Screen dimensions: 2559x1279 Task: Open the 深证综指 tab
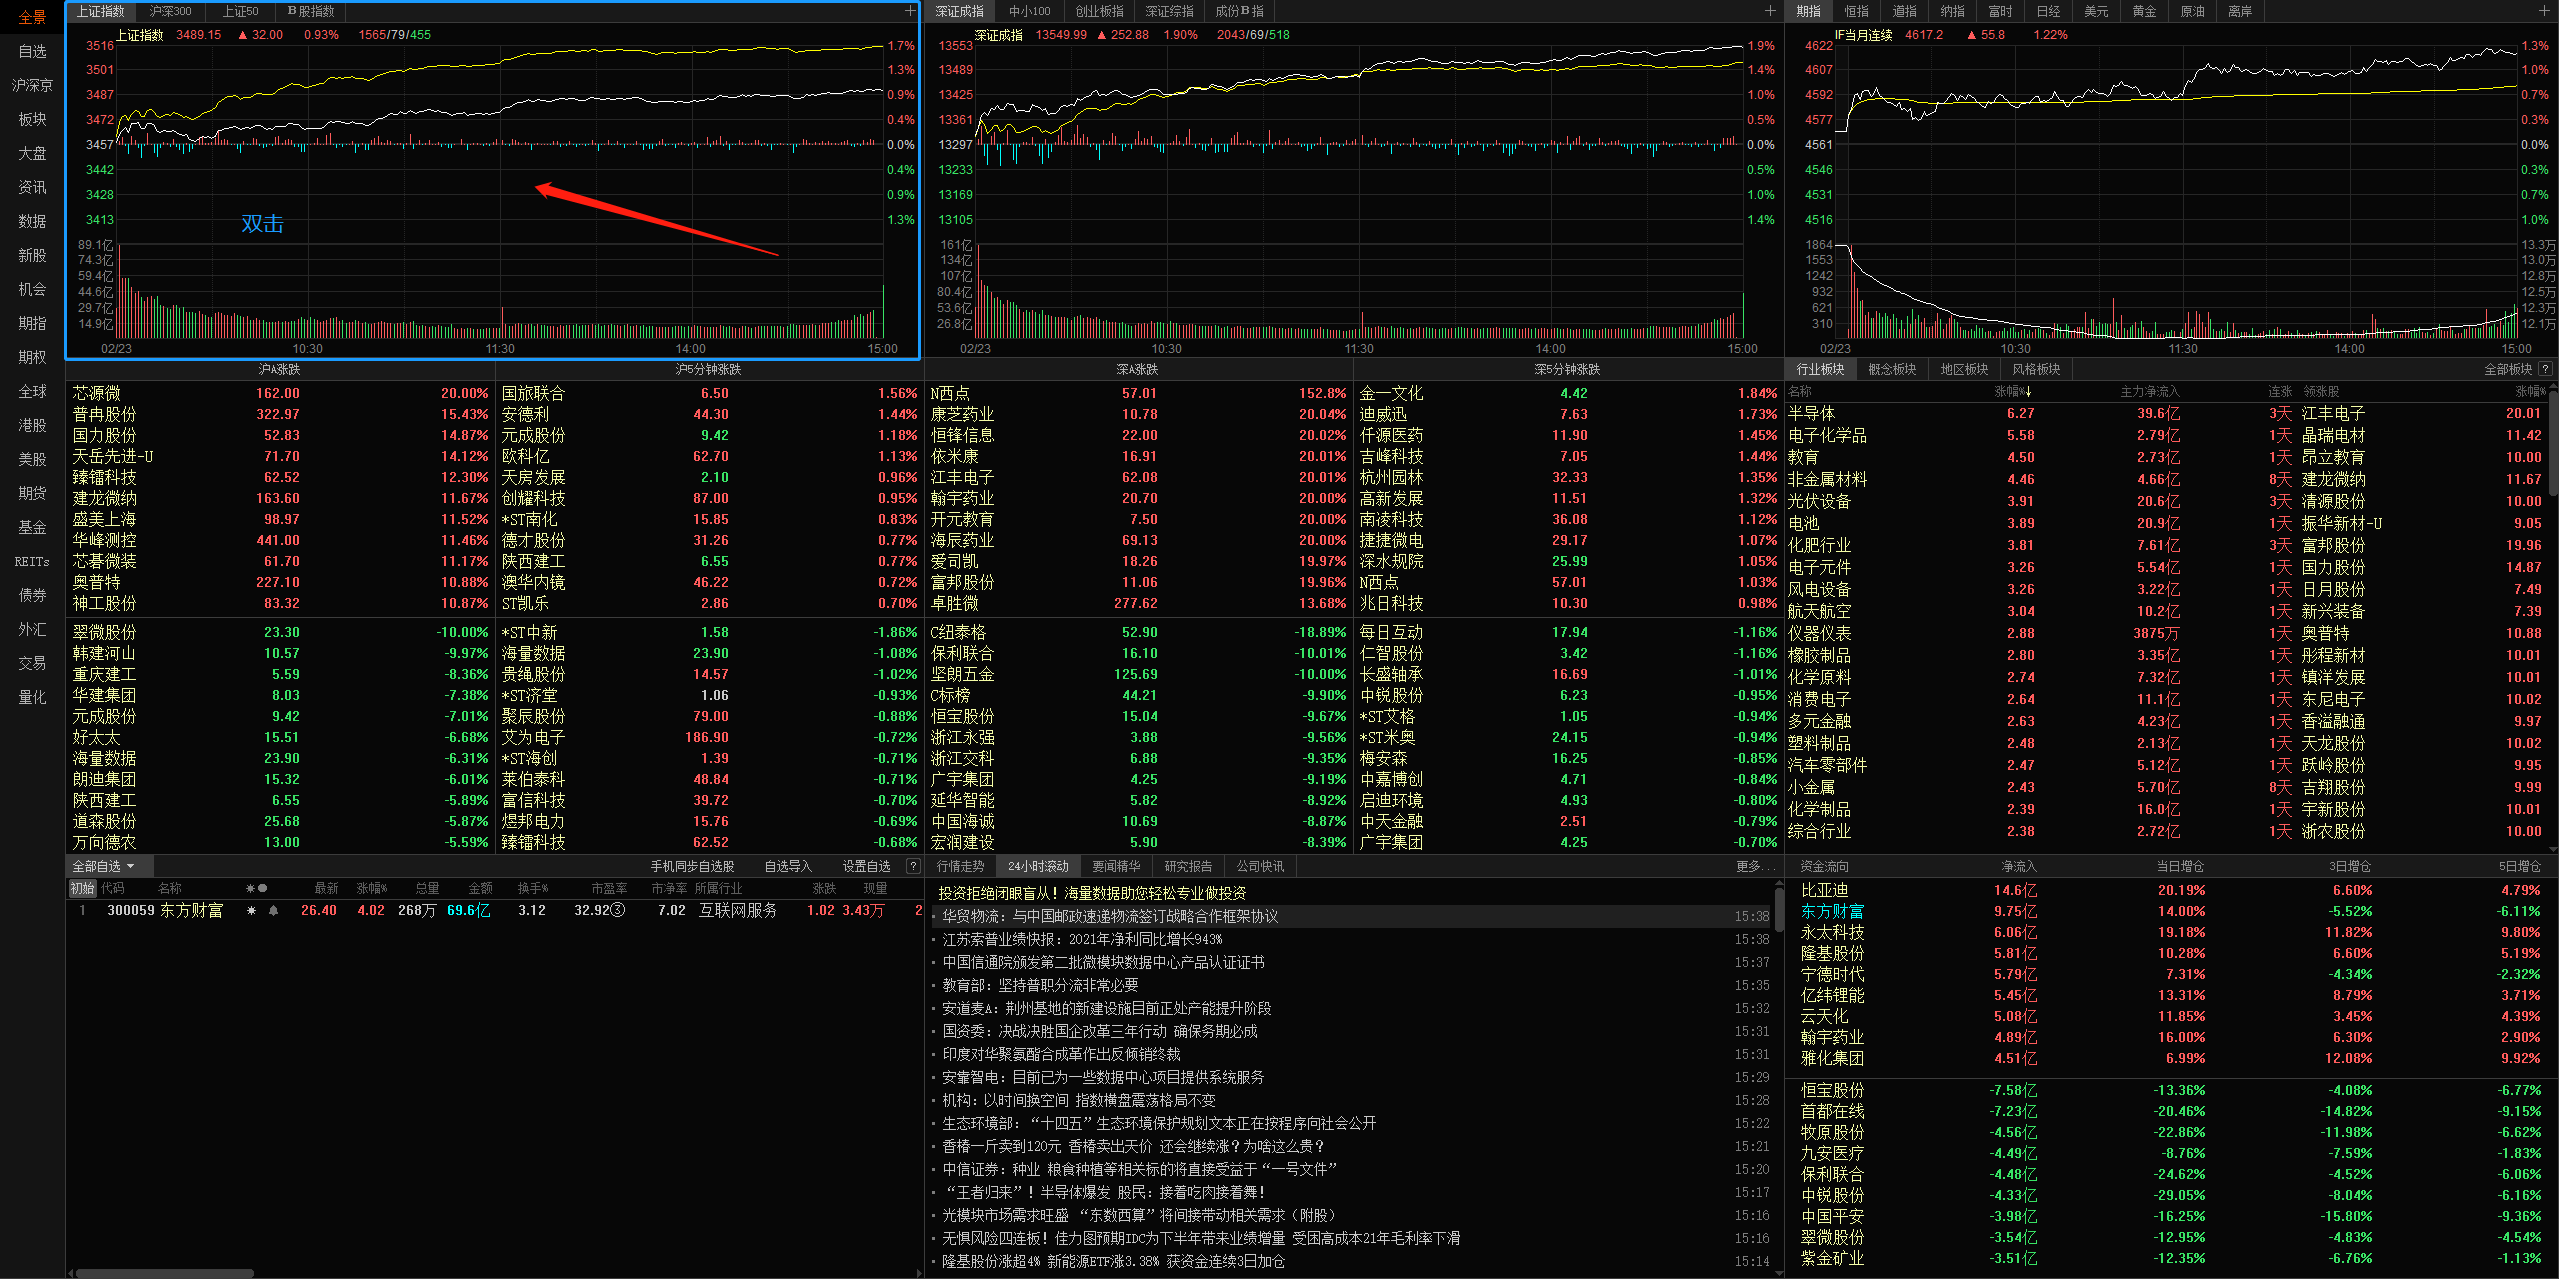pos(1169,11)
